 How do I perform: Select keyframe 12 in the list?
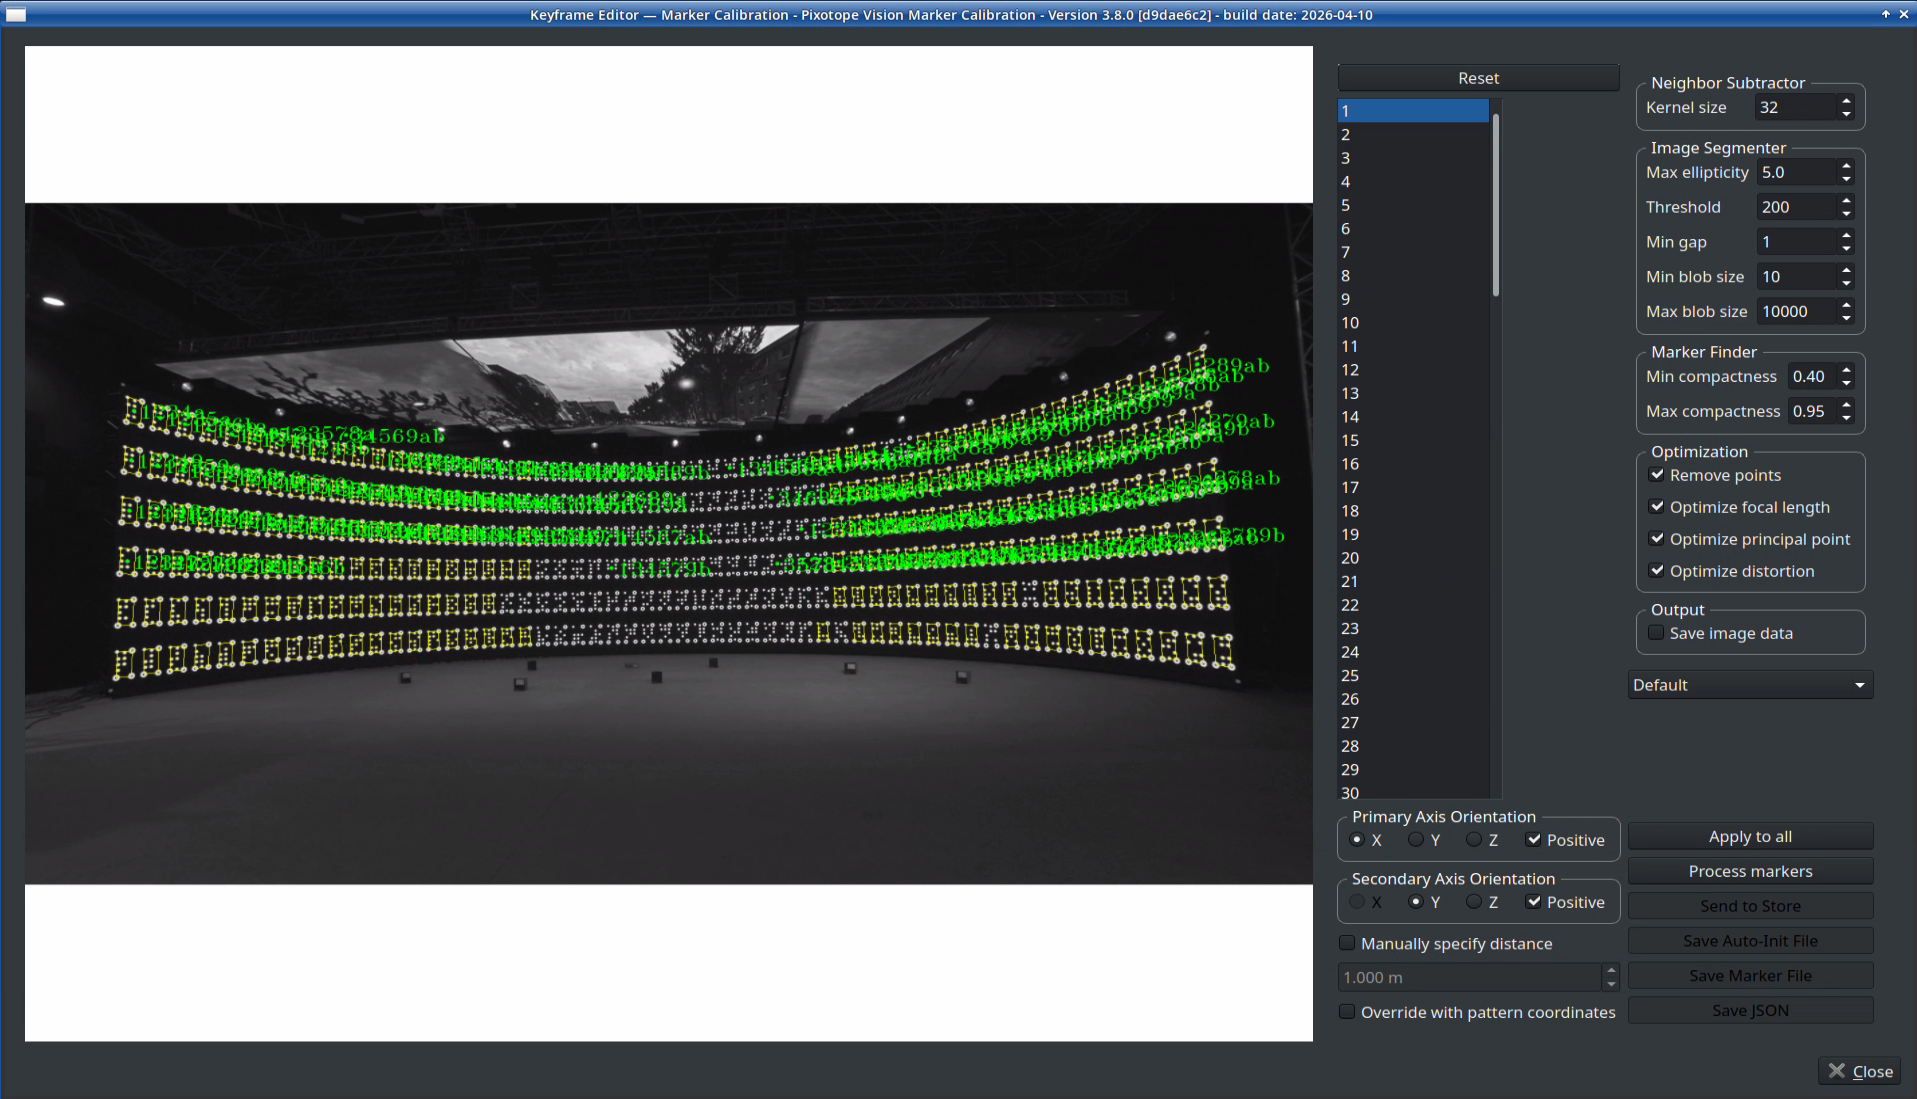(x=1413, y=370)
